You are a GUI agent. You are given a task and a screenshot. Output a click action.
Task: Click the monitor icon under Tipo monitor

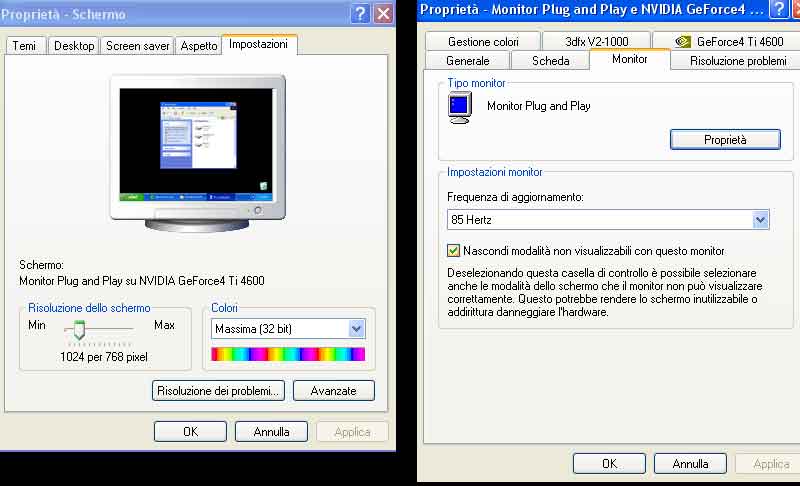coord(460,108)
